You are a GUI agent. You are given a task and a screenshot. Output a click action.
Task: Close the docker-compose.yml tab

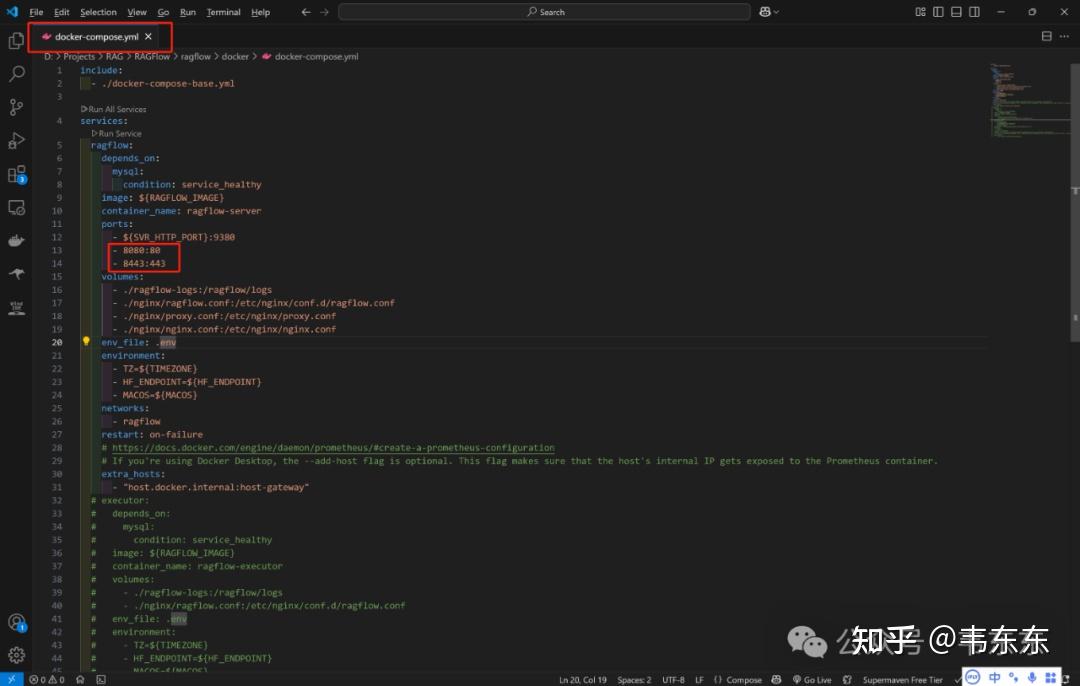pos(148,37)
